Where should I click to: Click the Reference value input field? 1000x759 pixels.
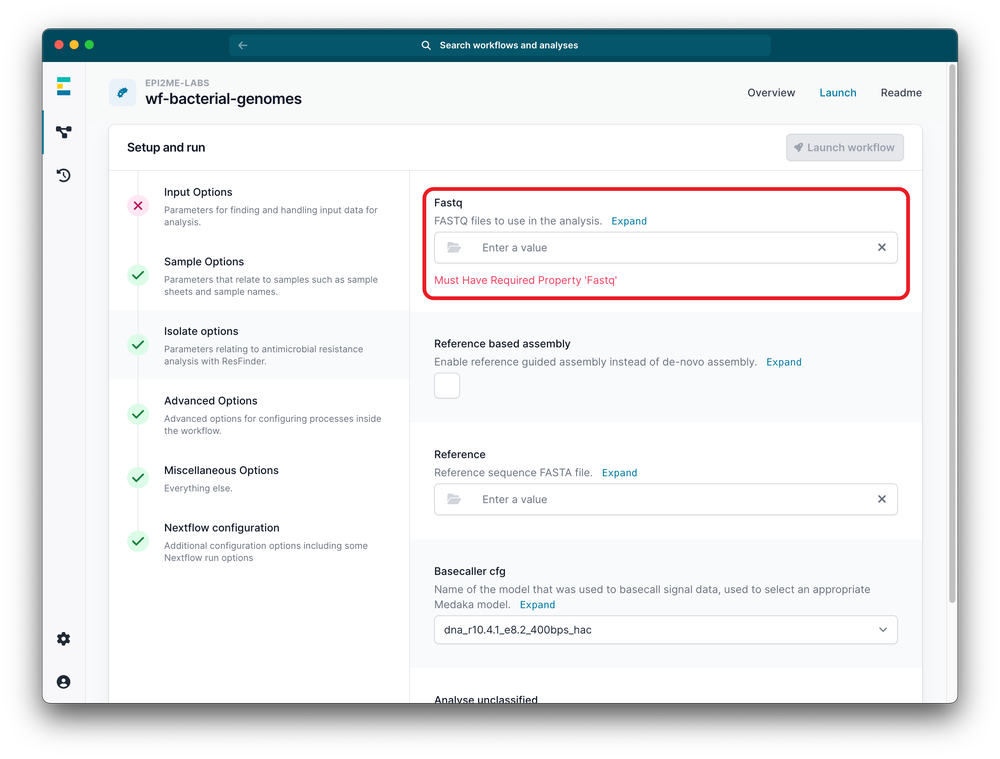coord(666,499)
